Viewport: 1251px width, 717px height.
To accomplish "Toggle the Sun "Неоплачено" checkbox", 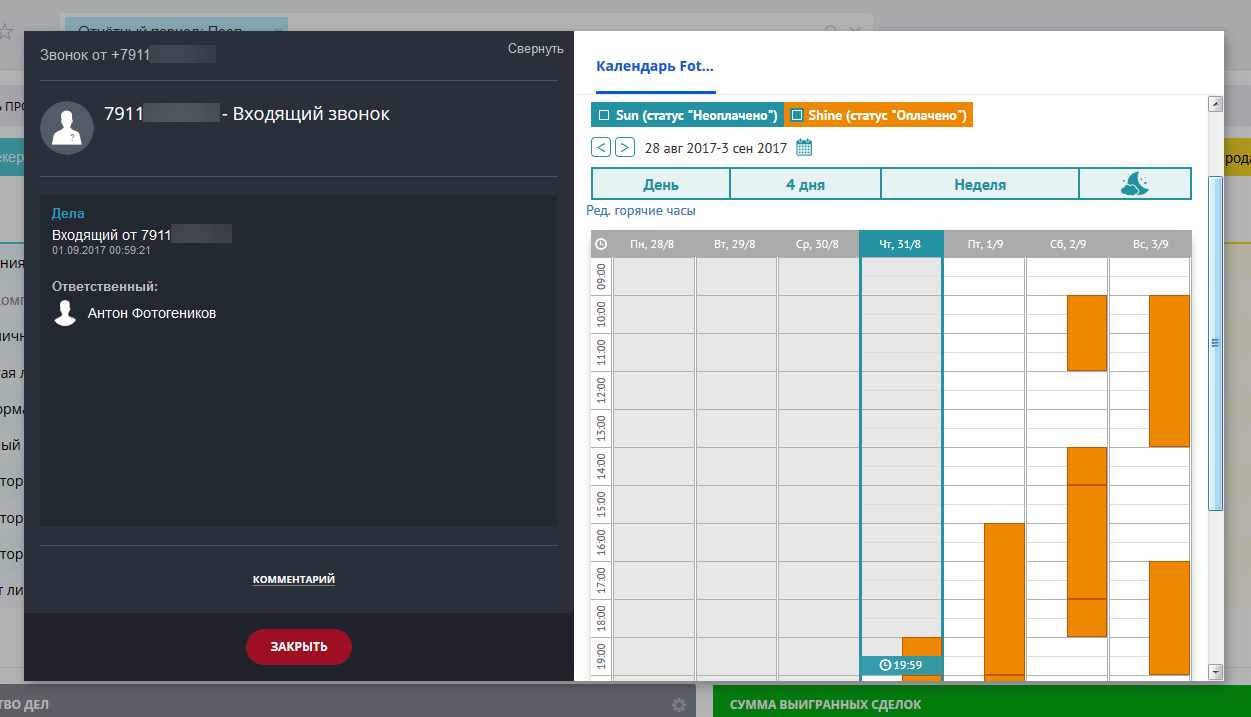I will tap(603, 116).
